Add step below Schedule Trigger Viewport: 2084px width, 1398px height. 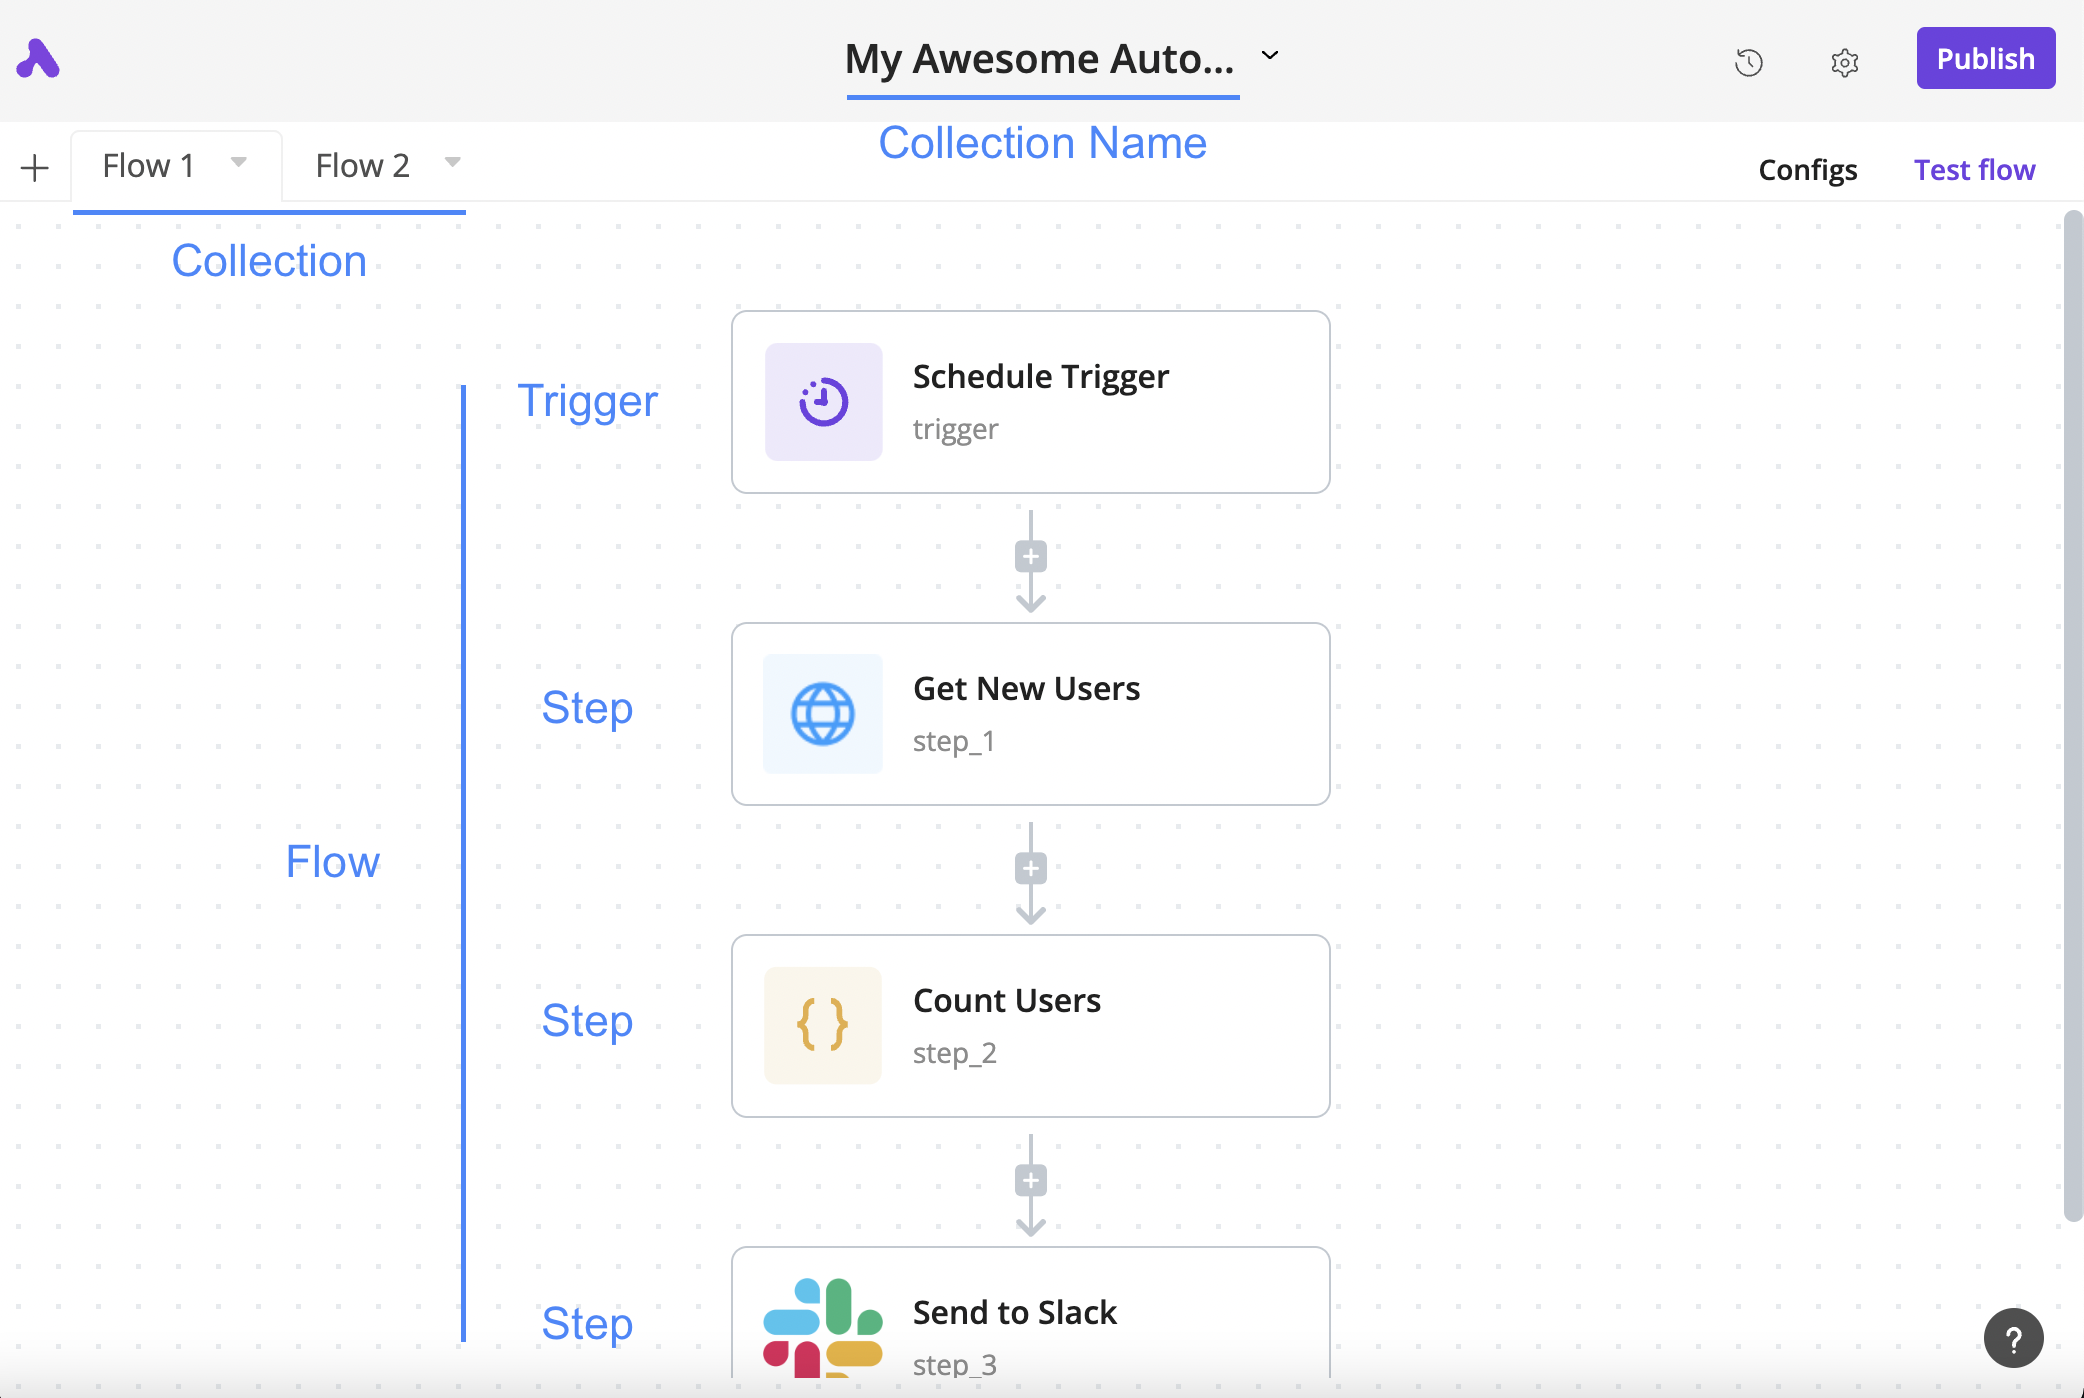point(1030,556)
